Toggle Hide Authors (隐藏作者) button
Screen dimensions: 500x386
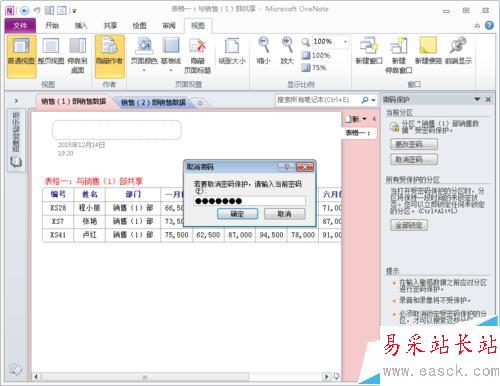110,56
